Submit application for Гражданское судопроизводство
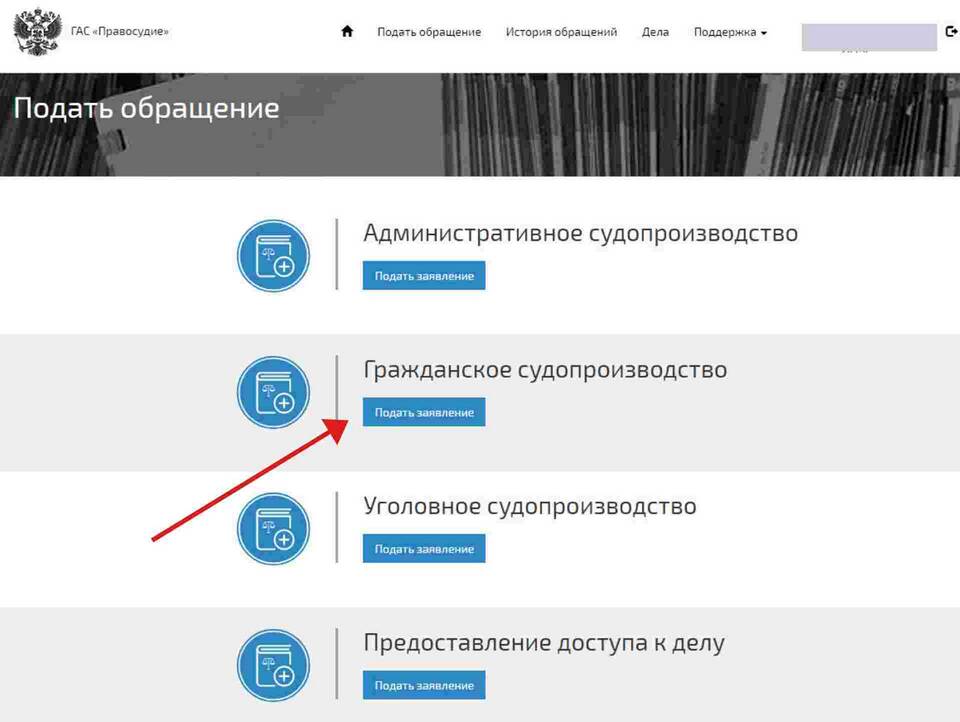 tap(424, 412)
